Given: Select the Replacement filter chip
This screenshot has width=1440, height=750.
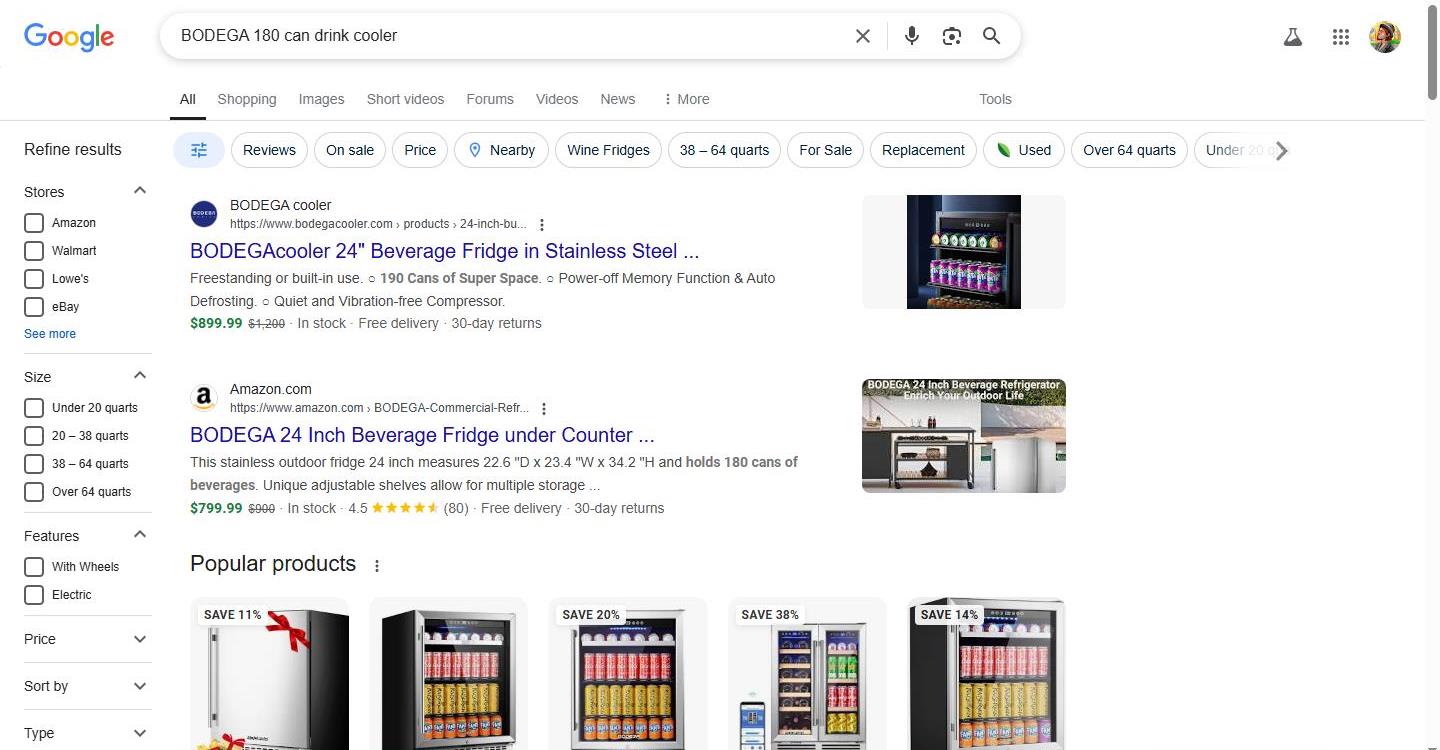Looking at the screenshot, I should tap(923, 150).
